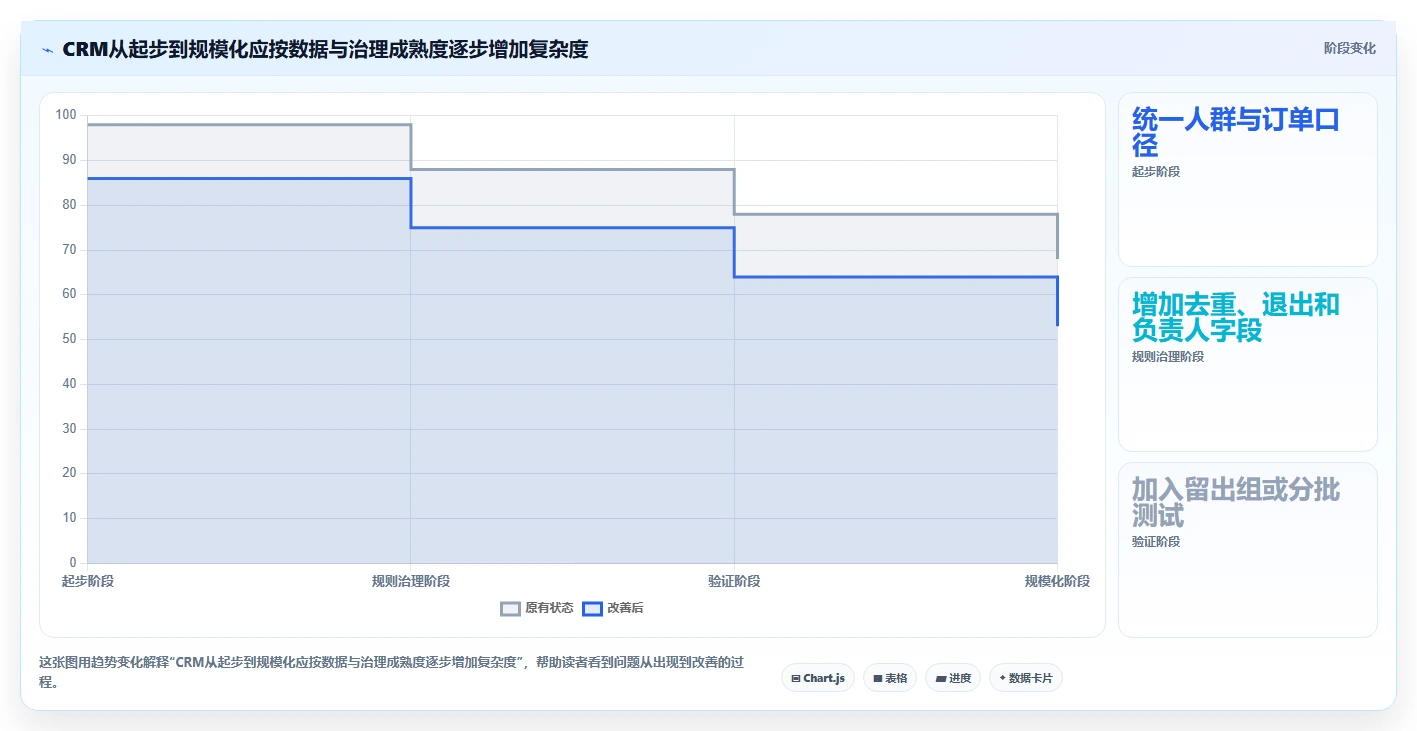Select the 表格 tag chip
The width and height of the screenshot is (1417, 731).
click(x=890, y=678)
